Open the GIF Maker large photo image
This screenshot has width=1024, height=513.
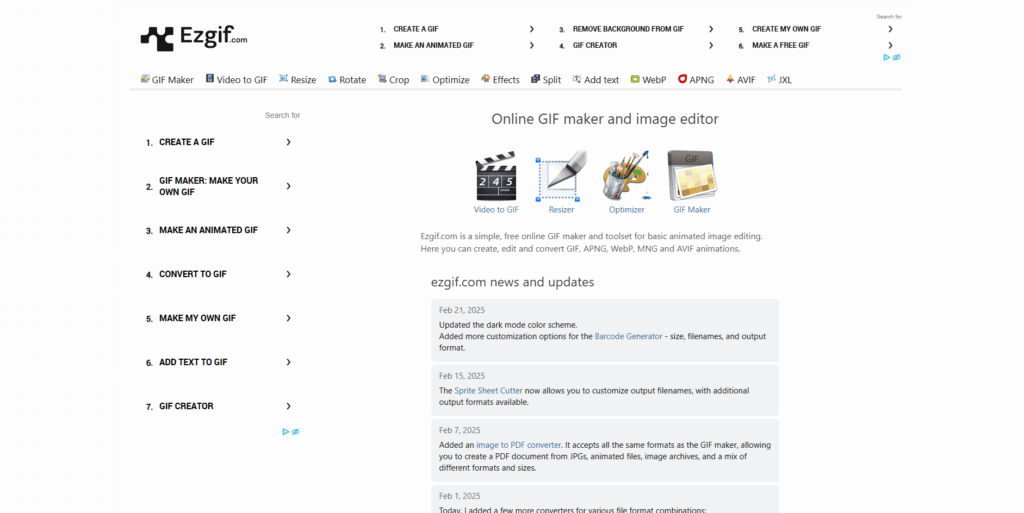(x=692, y=176)
